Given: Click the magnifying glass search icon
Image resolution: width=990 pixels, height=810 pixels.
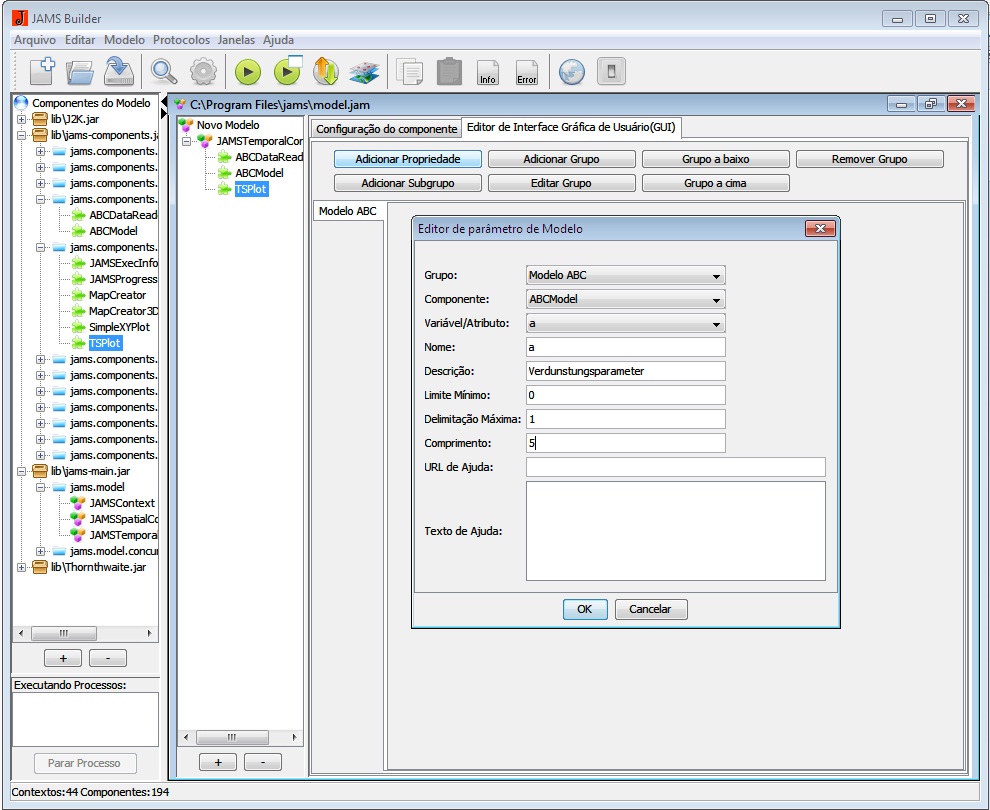Looking at the screenshot, I should 164,71.
